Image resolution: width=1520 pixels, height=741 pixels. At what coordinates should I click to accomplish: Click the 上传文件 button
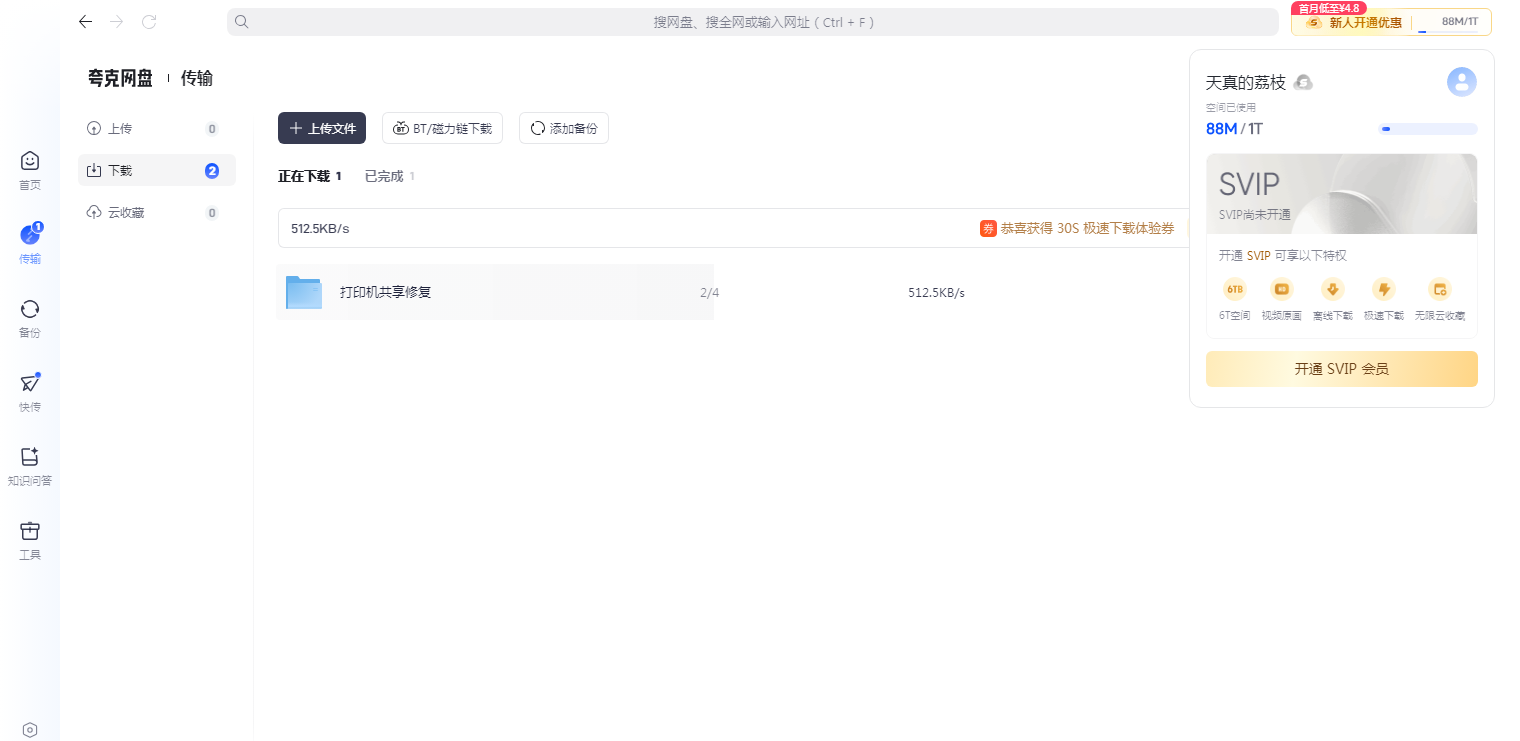[x=322, y=128]
